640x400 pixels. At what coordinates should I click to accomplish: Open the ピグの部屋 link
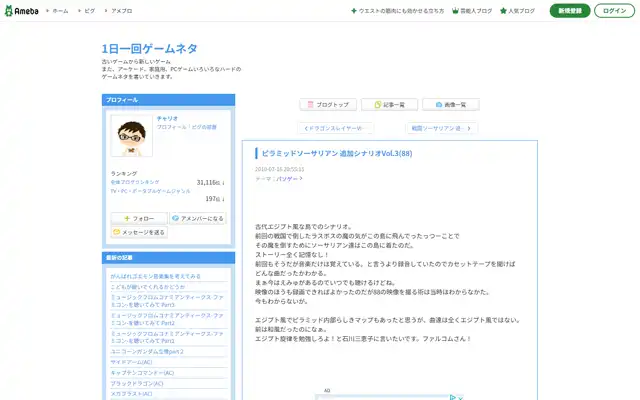(204, 127)
